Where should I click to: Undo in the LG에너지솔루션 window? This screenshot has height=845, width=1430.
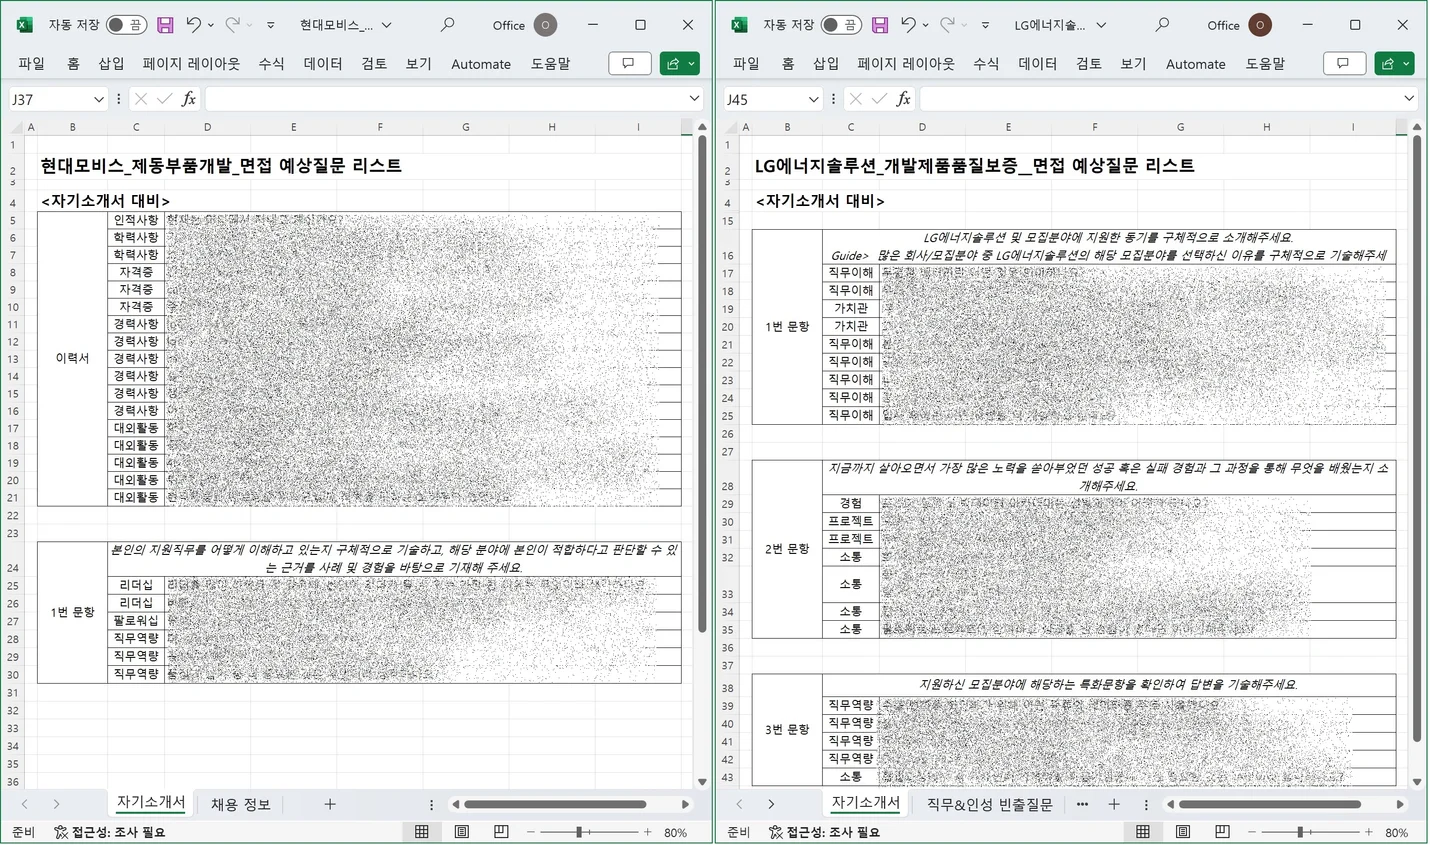click(x=908, y=25)
